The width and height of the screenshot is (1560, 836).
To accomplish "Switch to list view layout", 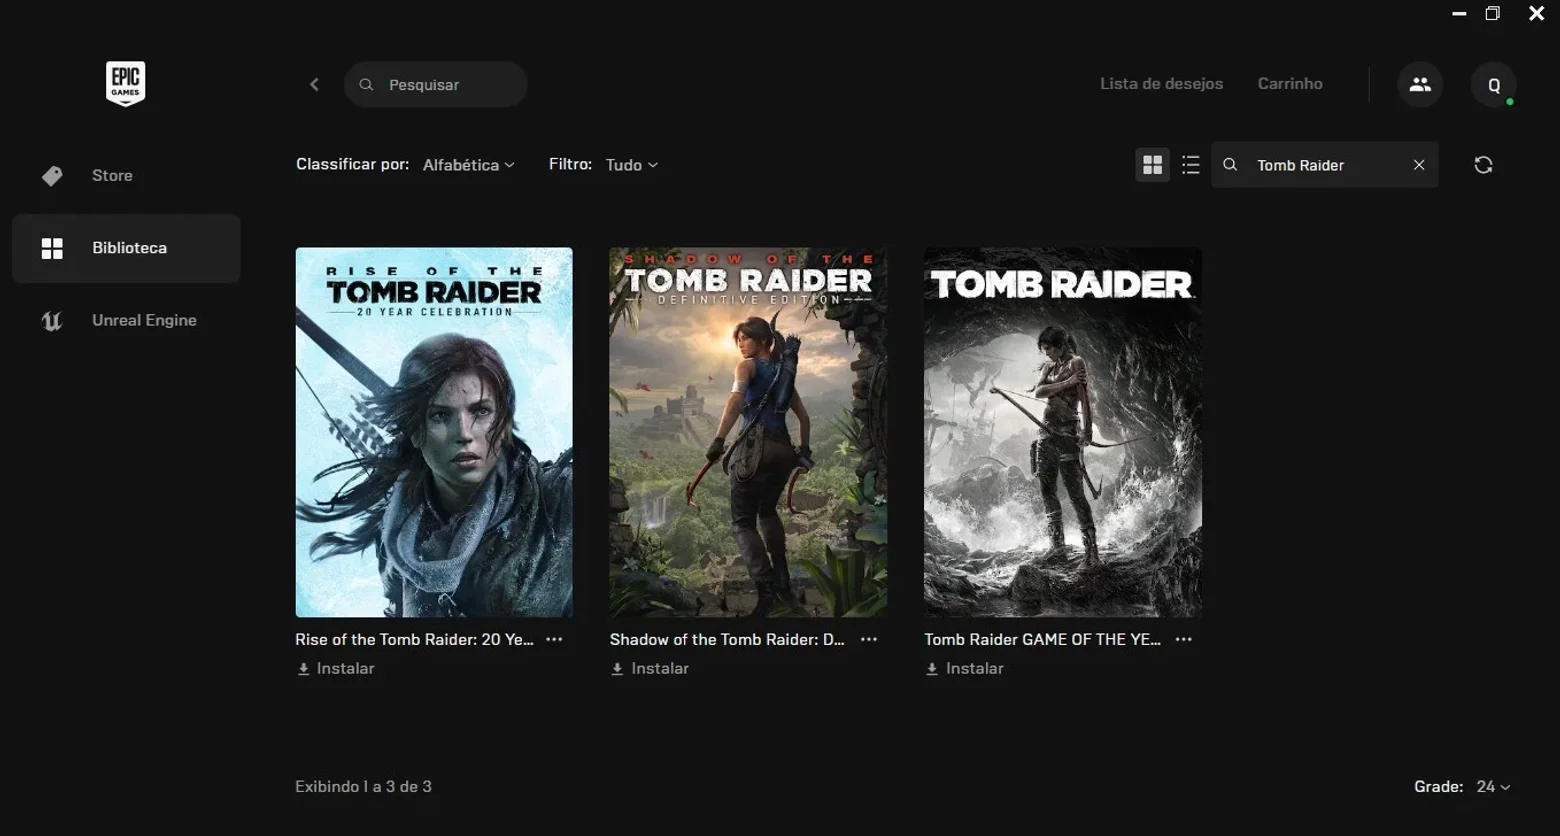I will tap(1190, 165).
